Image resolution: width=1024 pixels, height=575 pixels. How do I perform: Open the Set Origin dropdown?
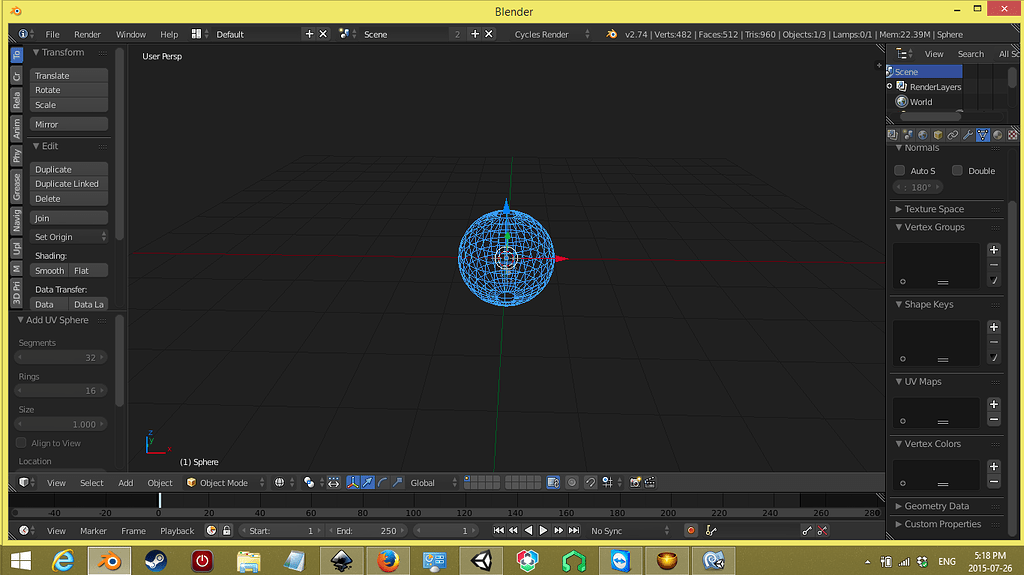[x=69, y=237]
